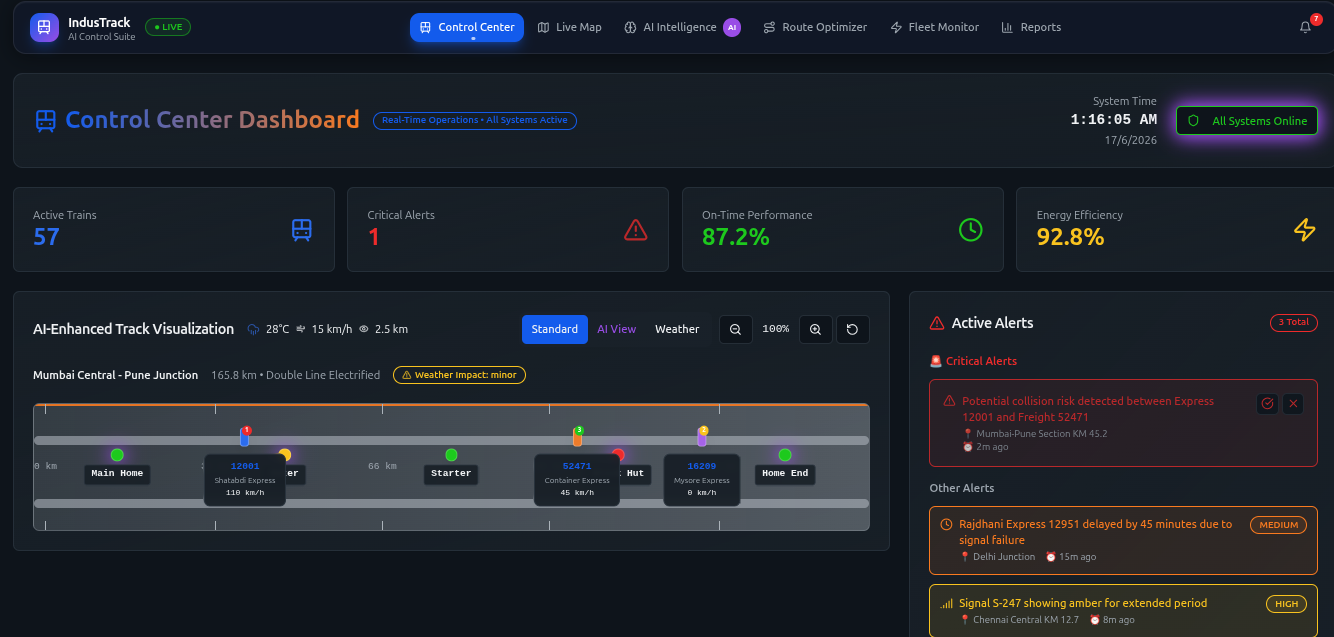Click the clock icon on Rajdhani Express alert
Screen dimensions: 1334x637
947,524
